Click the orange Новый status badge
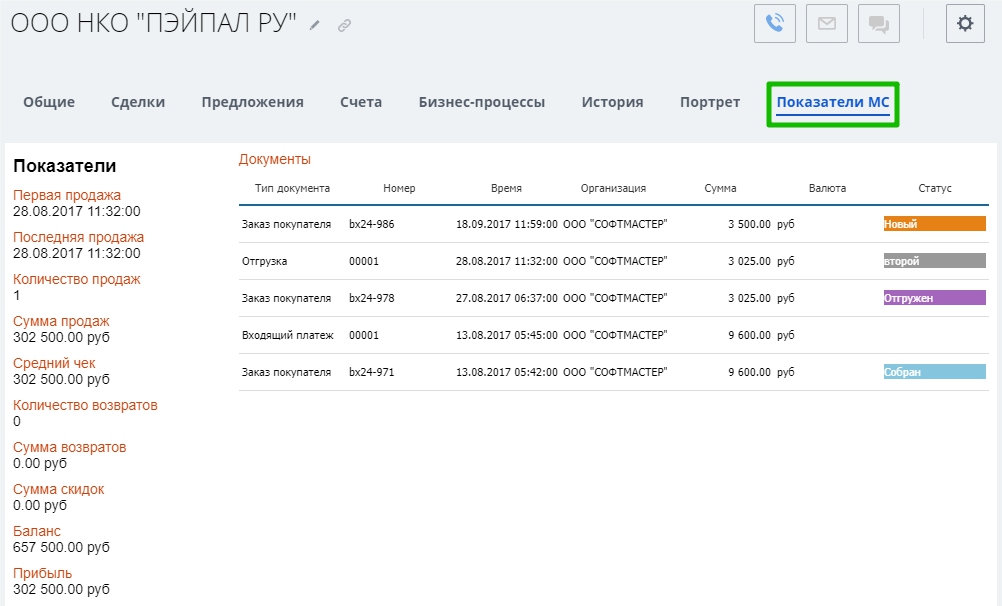This screenshot has width=1002, height=606. click(x=934, y=224)
